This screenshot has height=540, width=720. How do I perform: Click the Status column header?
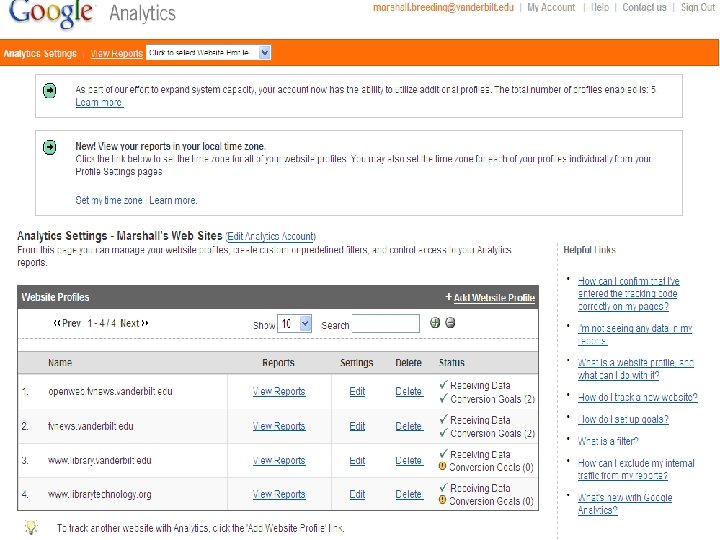(x=452, y=363)
